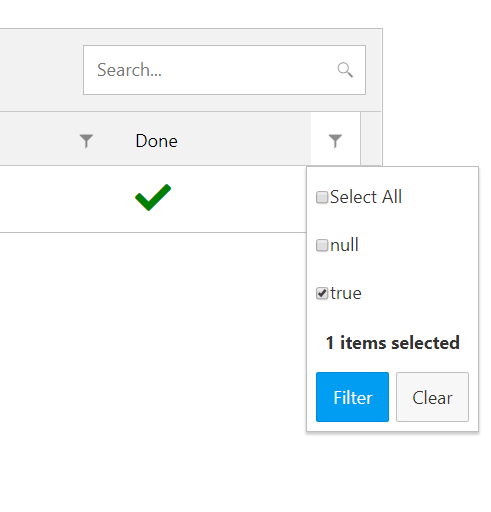This screenshot has width=491, height=512.
Task: Click the green checkmark in the Done cell
Action: pos(153,197)
